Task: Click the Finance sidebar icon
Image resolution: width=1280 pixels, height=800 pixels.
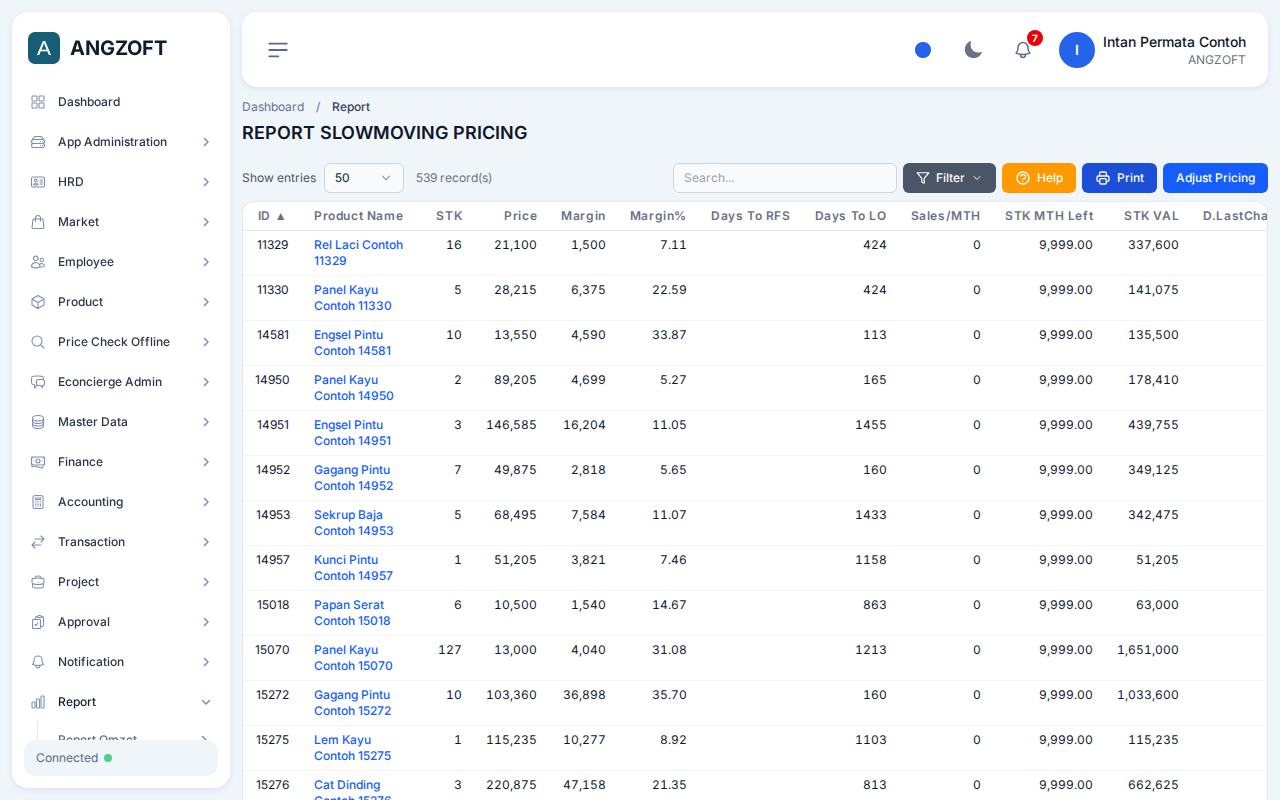Action: tap(38, 462)
